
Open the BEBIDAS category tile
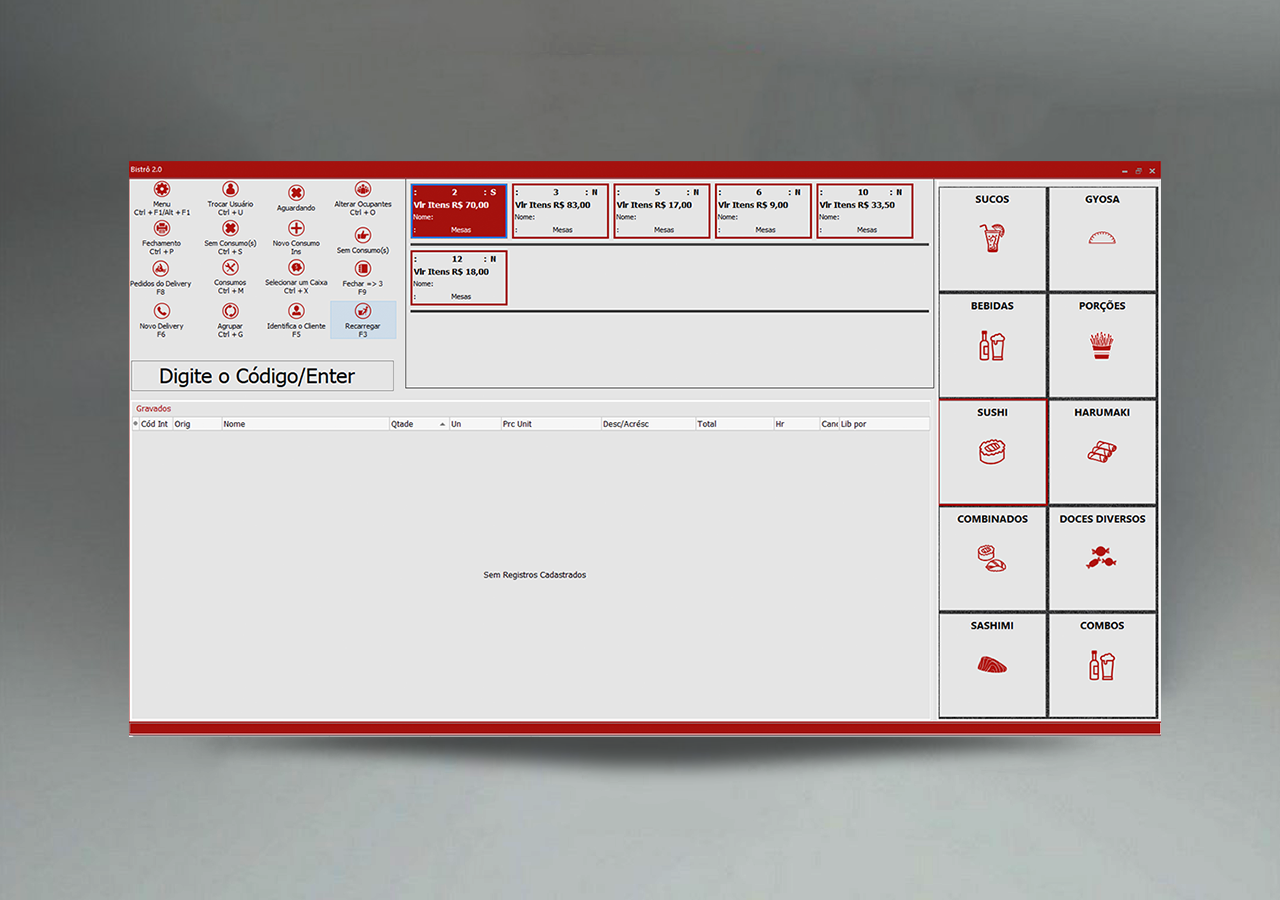[x=992, y=345]
